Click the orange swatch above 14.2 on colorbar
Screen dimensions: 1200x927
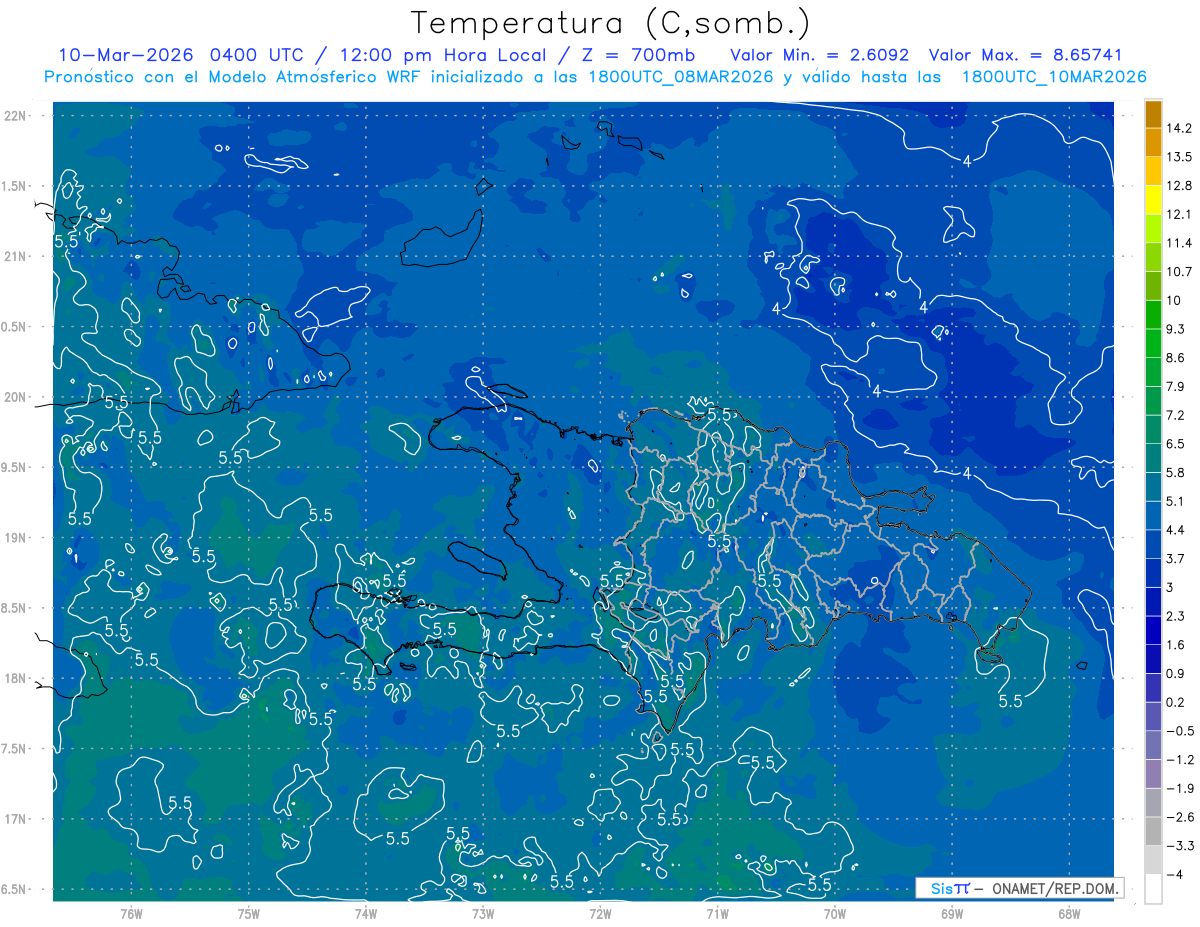[1153, 114]
